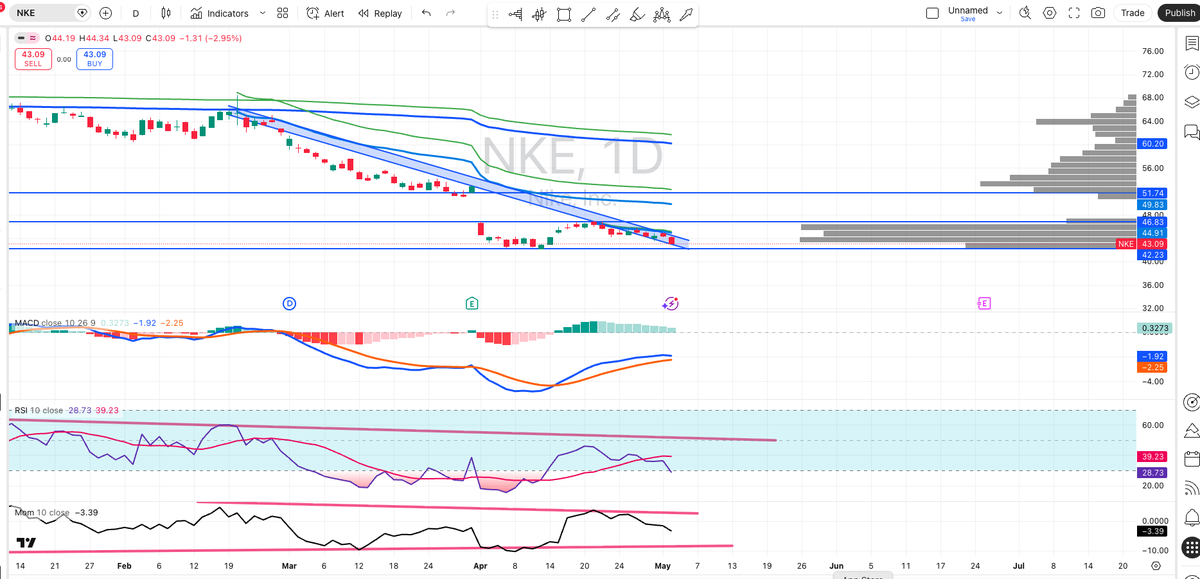Click the 0.3273 MACD histogram value label
Screen dimensions: 1200x579
1153,328
